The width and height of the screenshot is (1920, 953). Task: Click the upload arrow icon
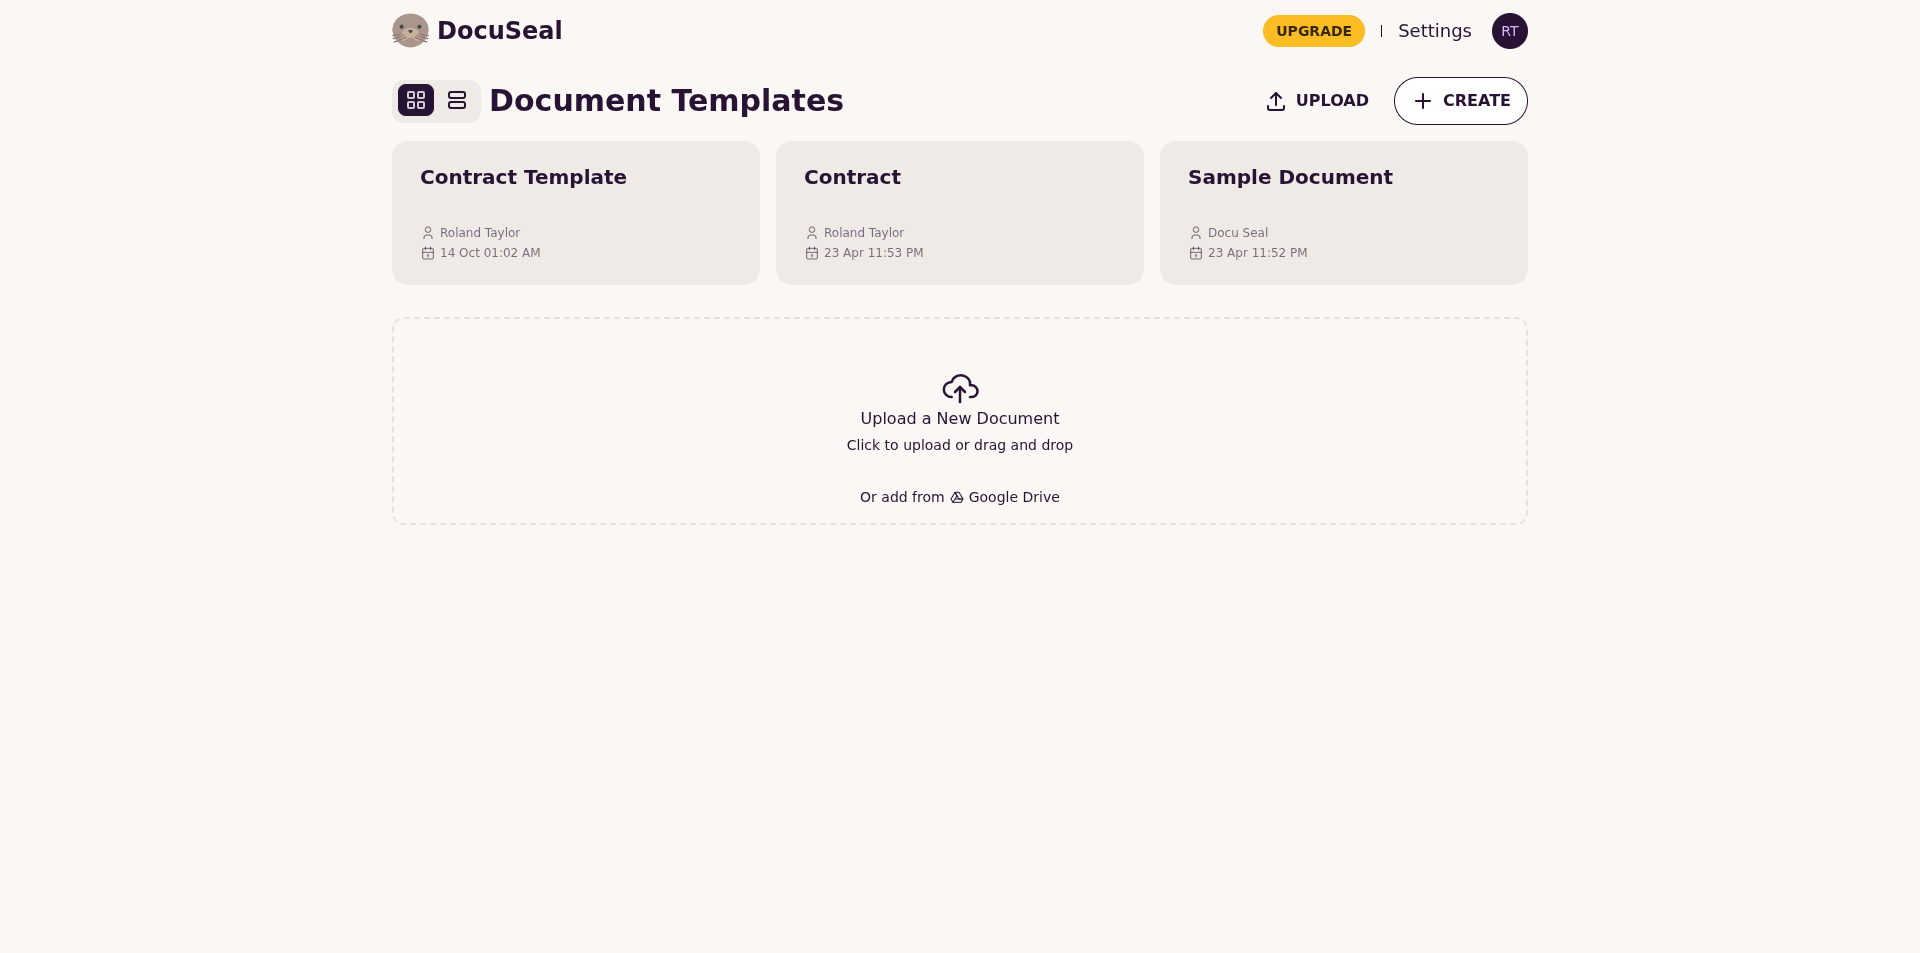1276,101
